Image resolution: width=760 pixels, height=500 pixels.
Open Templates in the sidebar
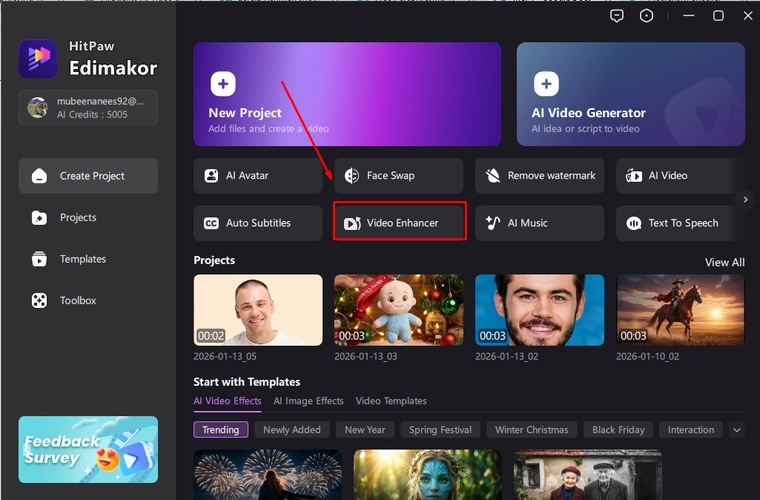(88, 259)
